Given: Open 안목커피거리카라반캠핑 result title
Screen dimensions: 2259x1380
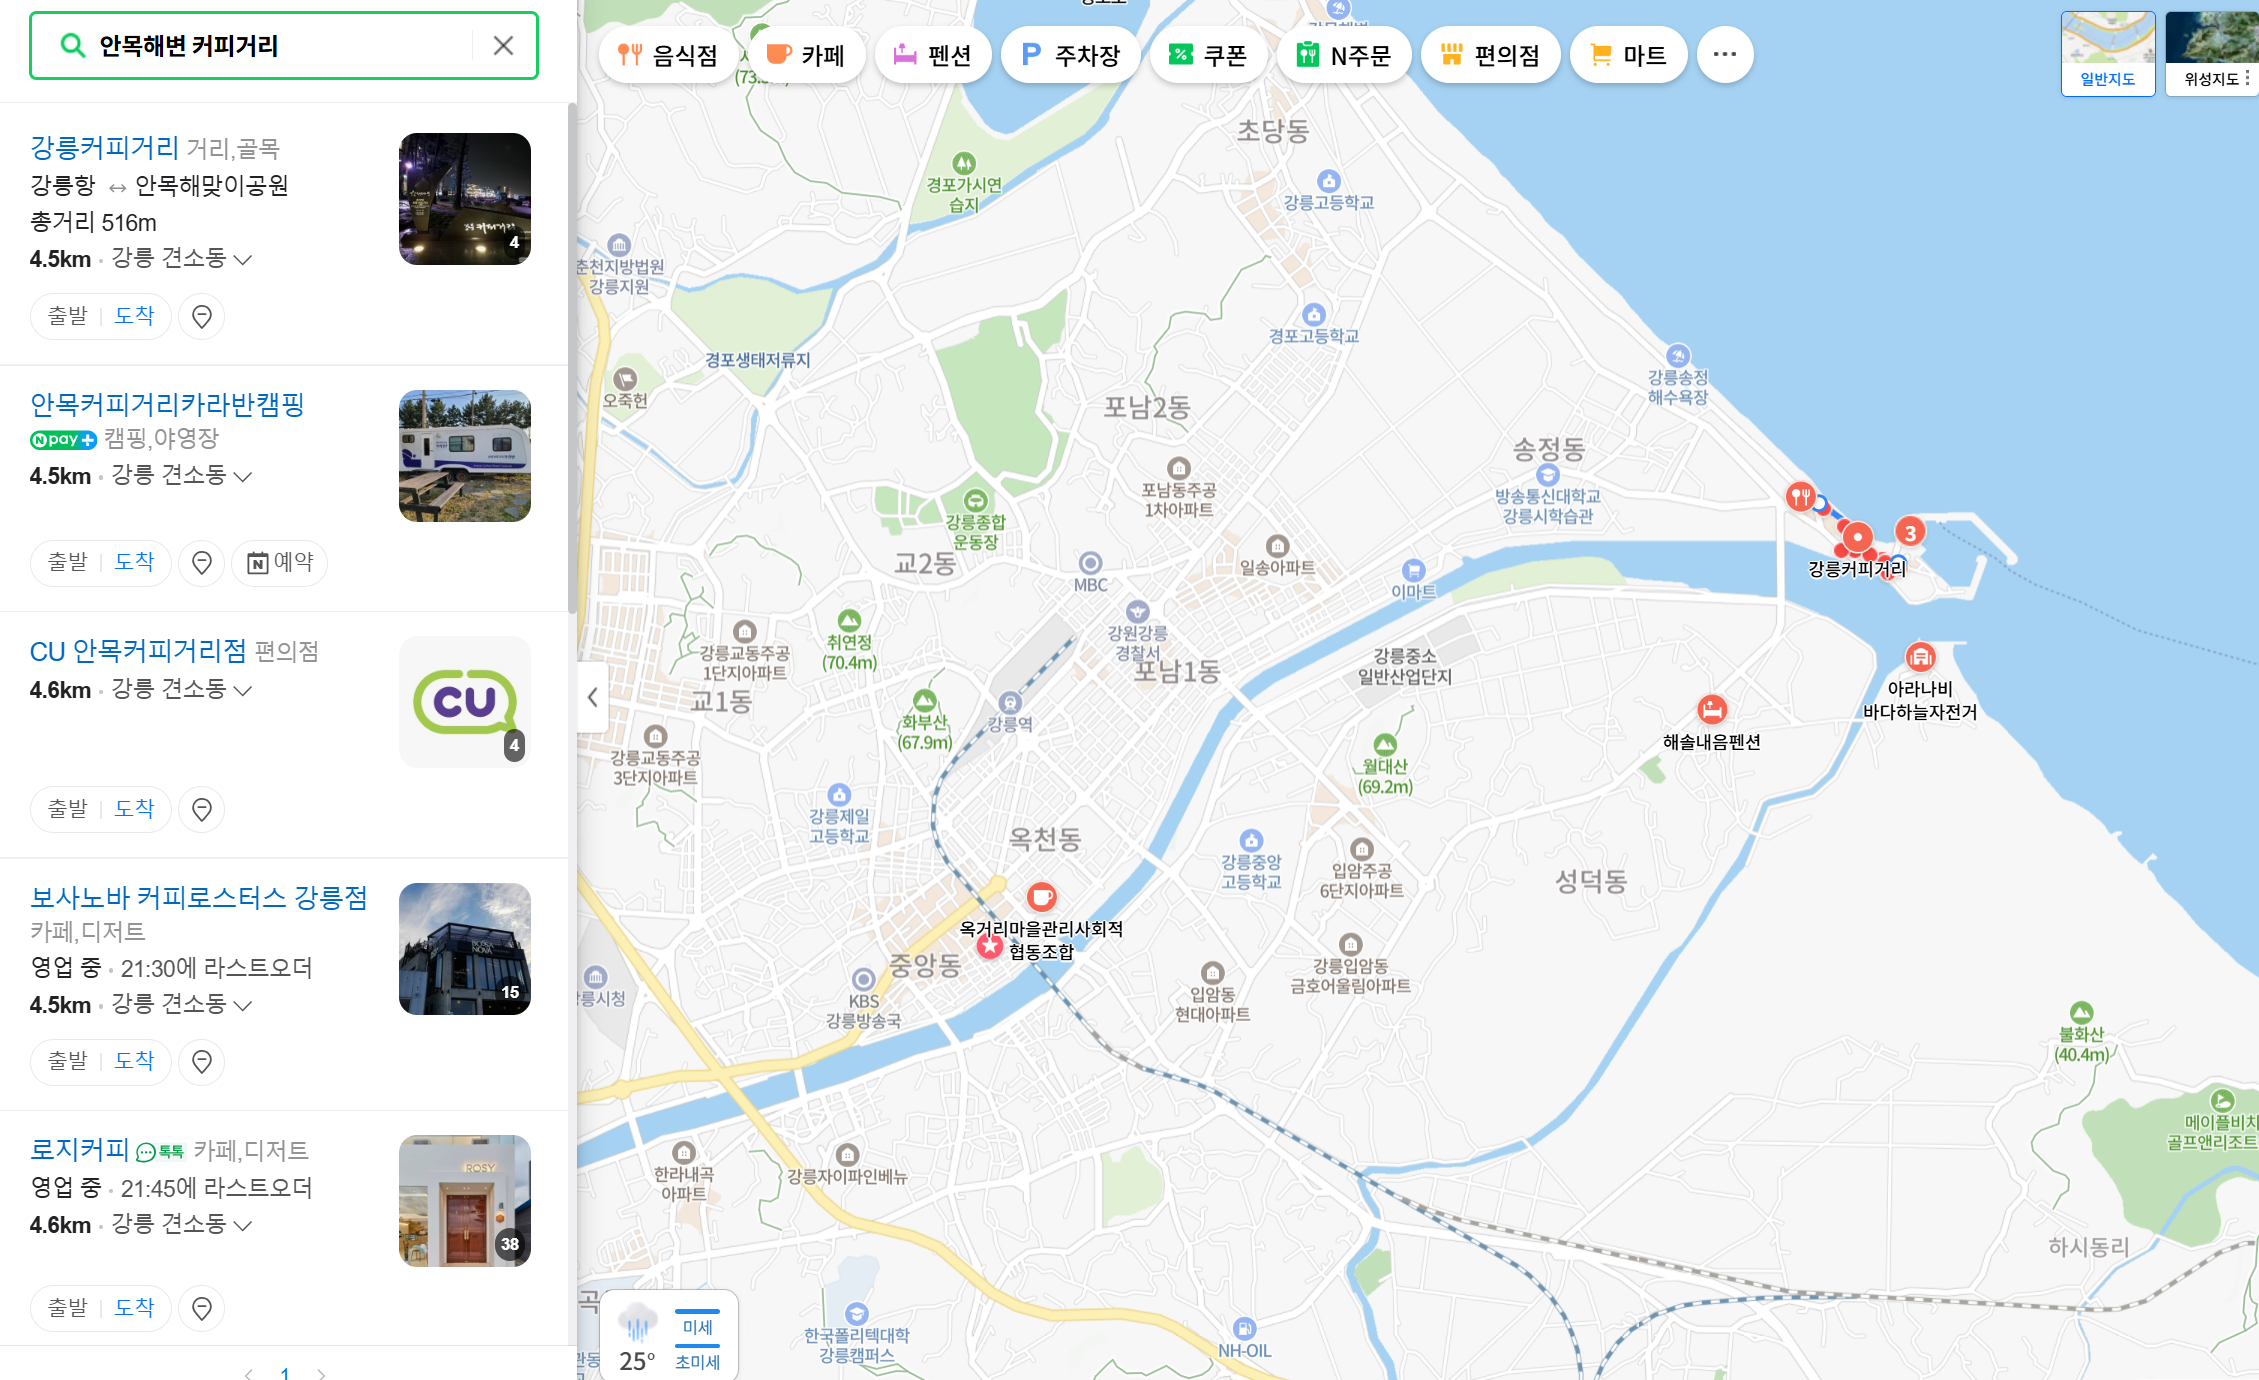Looking at the screenshot, I should point(167,405).
